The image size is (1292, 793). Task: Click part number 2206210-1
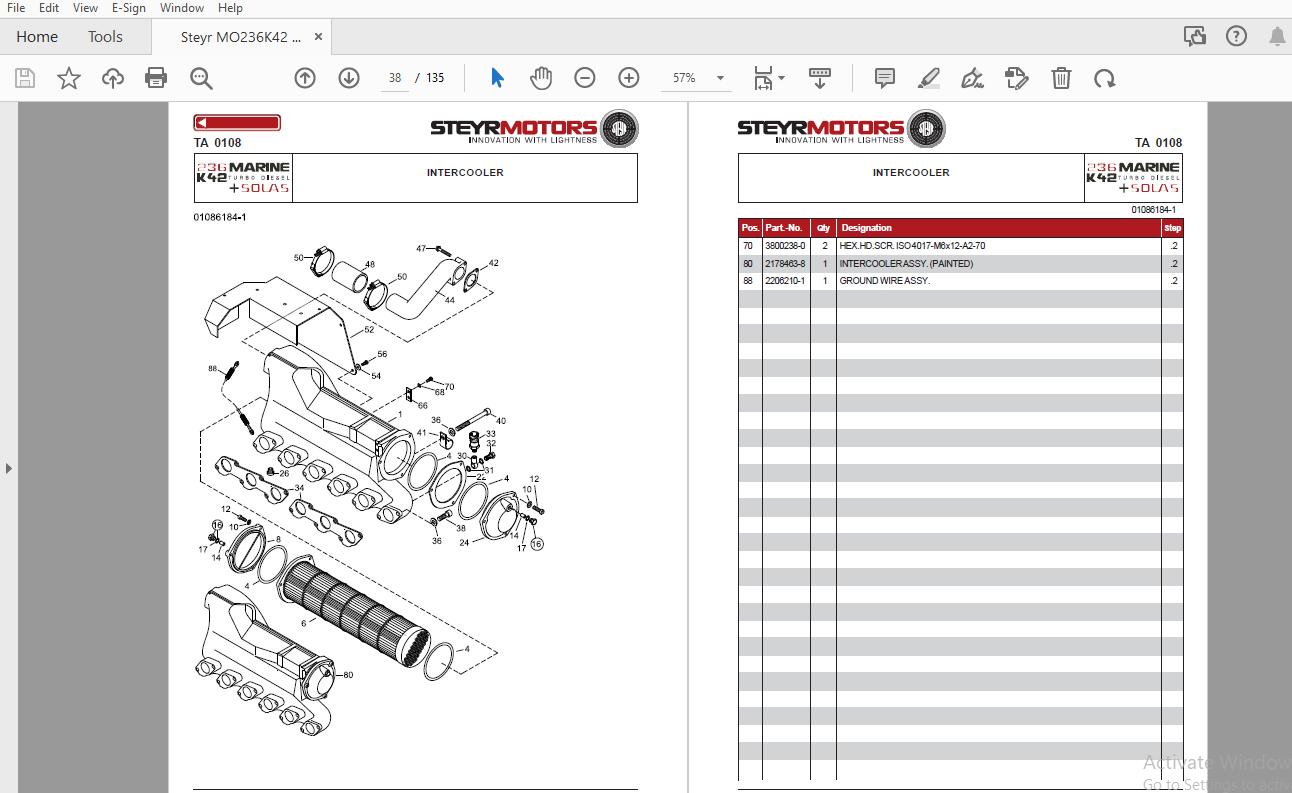(x=785, y=281)
